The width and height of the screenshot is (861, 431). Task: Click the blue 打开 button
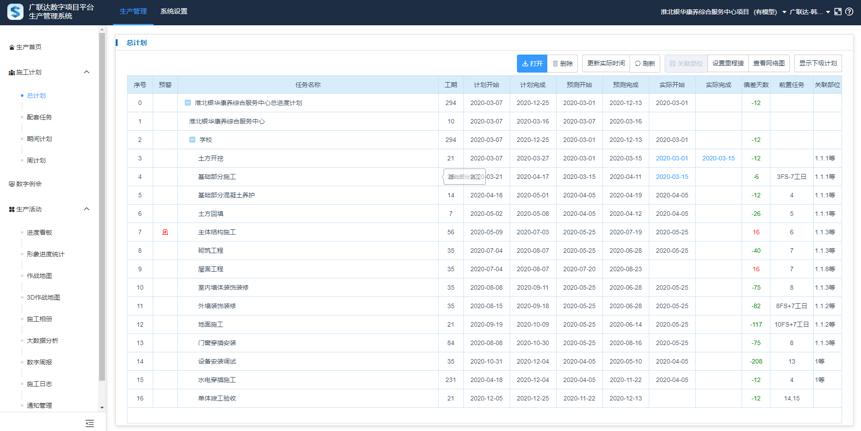click(x=532, y=64)
